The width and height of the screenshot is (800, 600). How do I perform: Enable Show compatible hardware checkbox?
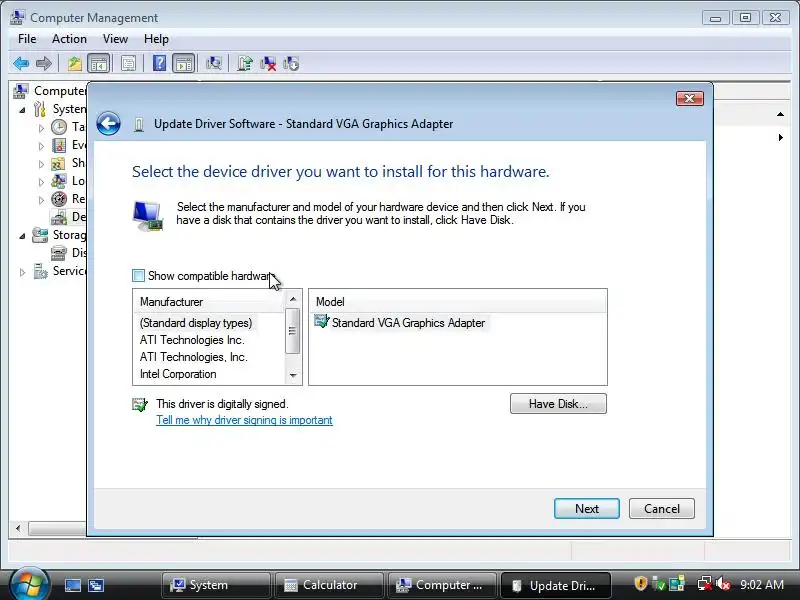tap(138, 276)
